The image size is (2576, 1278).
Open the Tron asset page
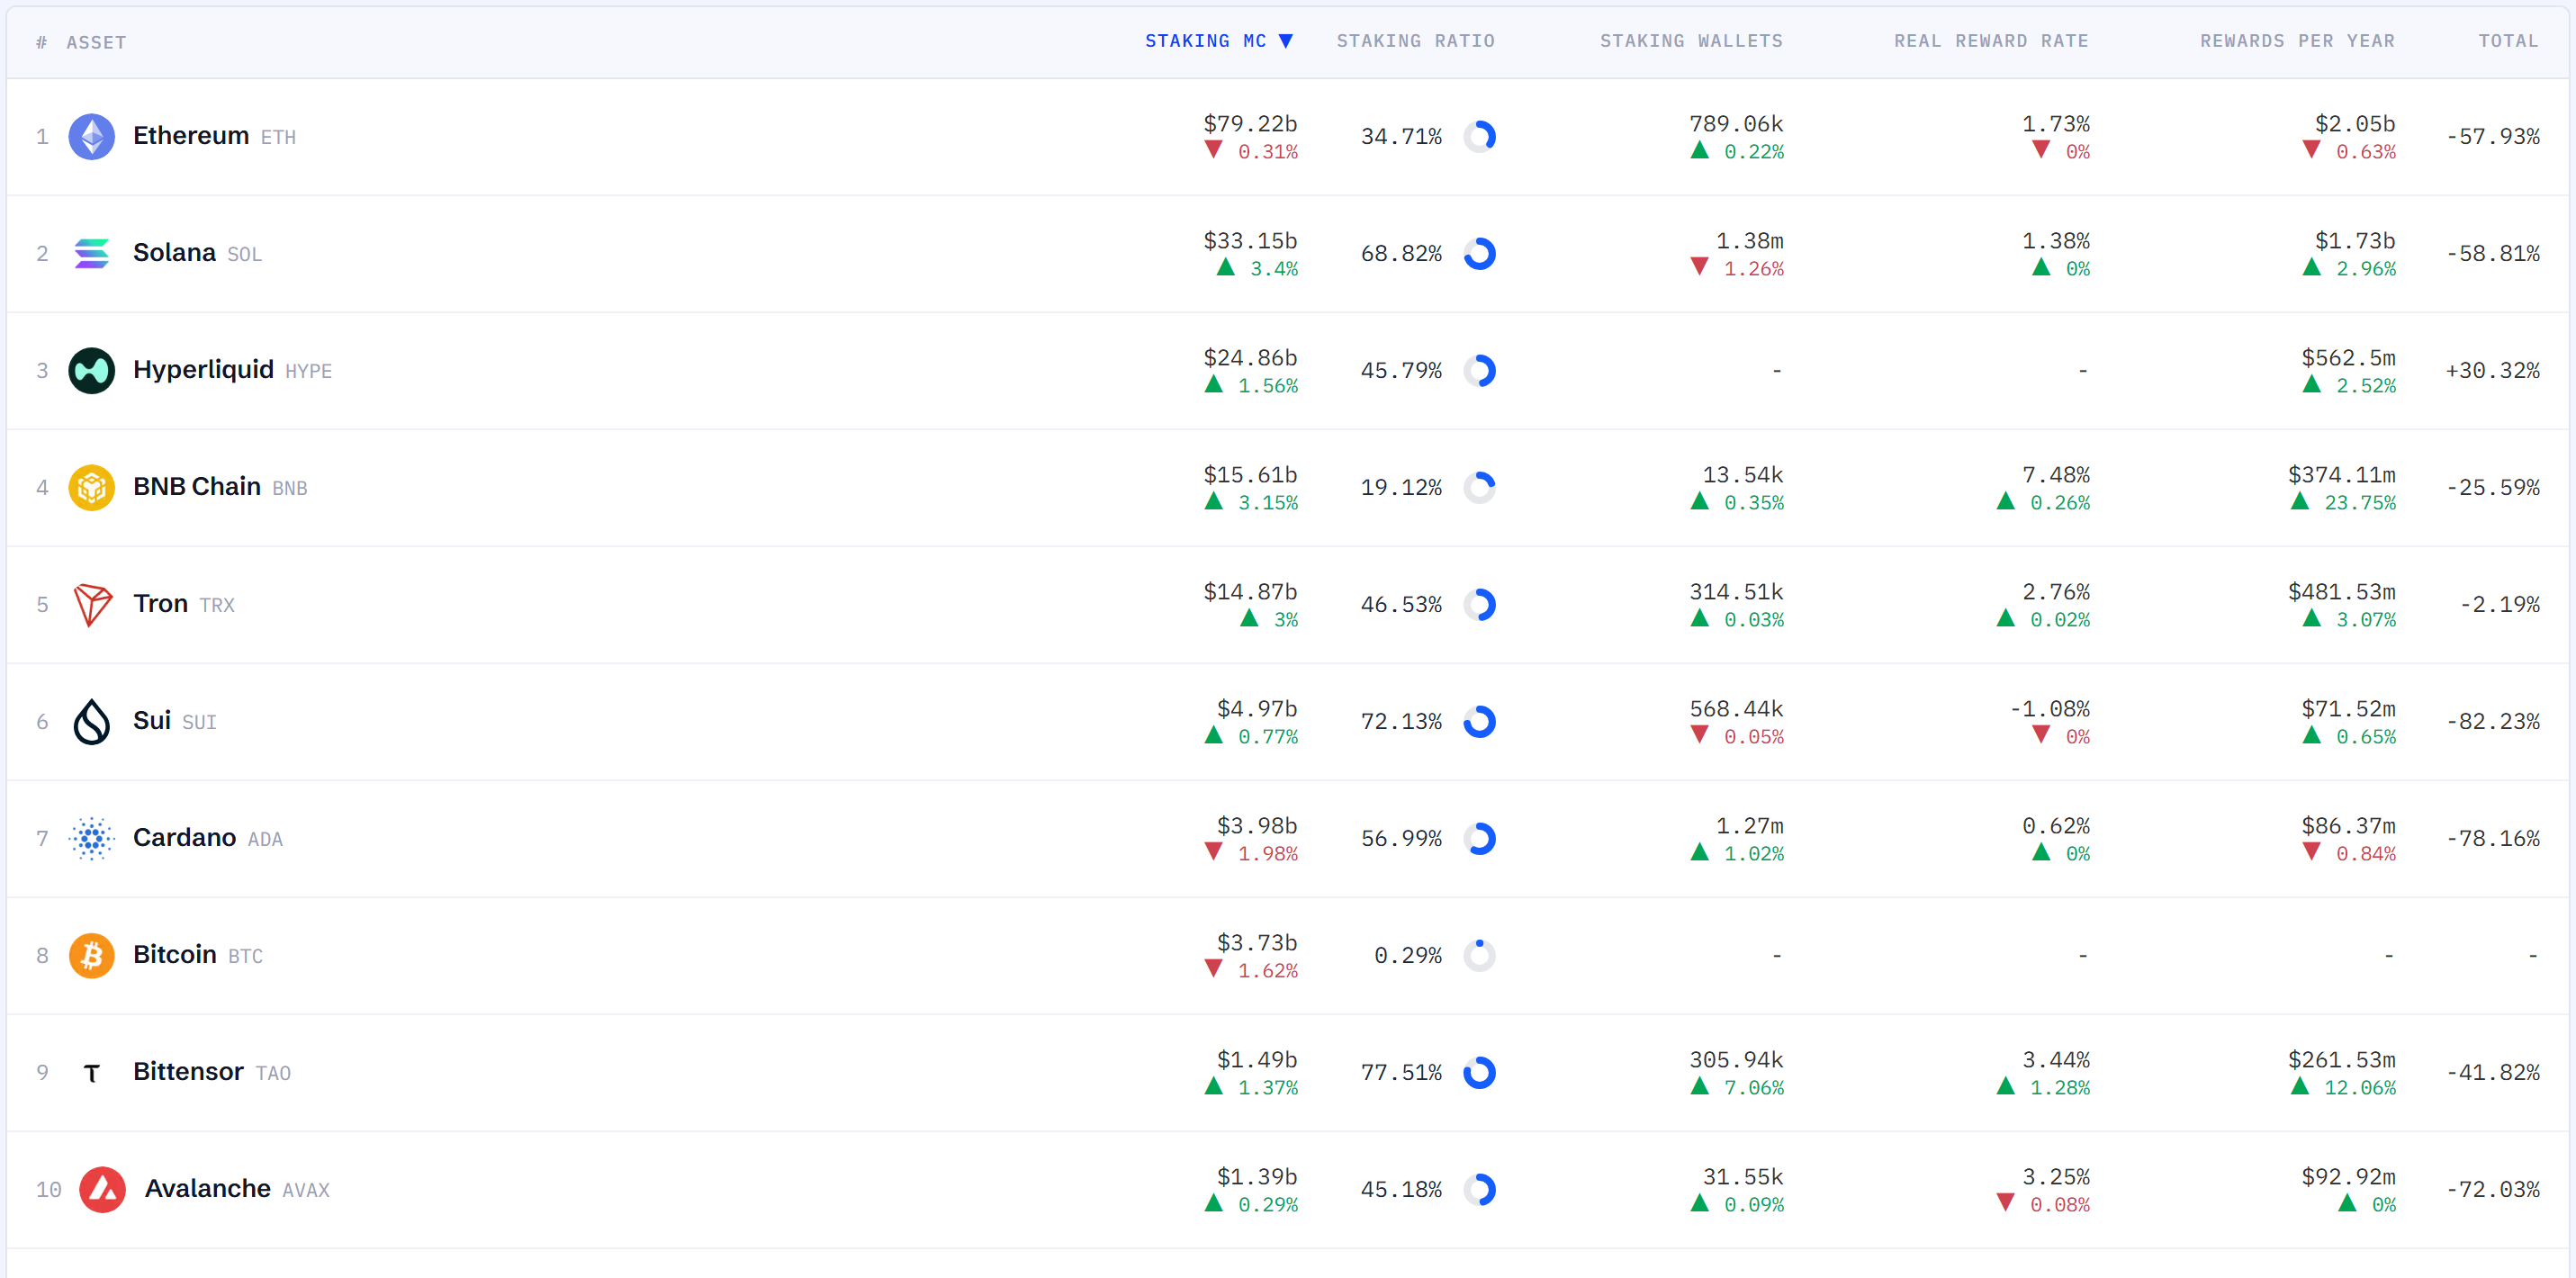161,603
